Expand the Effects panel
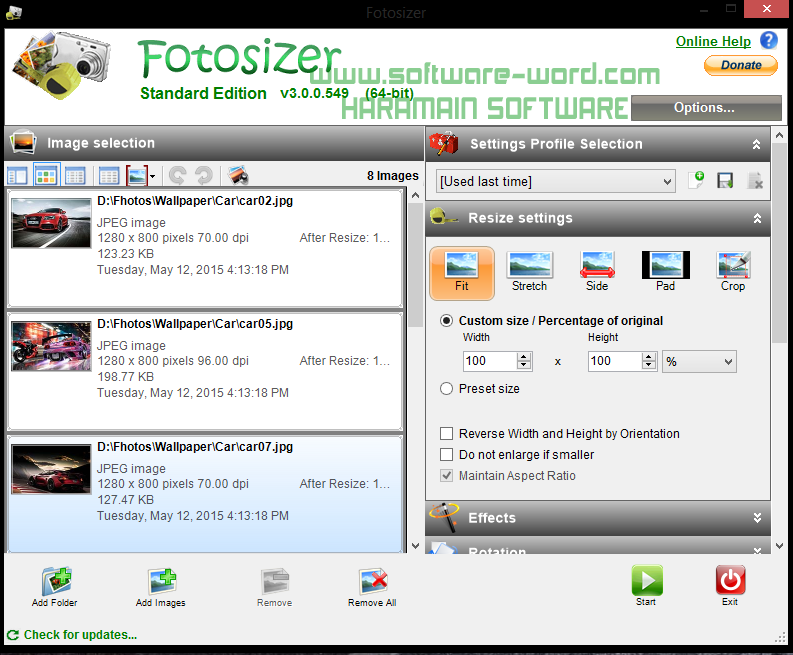Screen dimensions: 793x655 tap(757, 518)
